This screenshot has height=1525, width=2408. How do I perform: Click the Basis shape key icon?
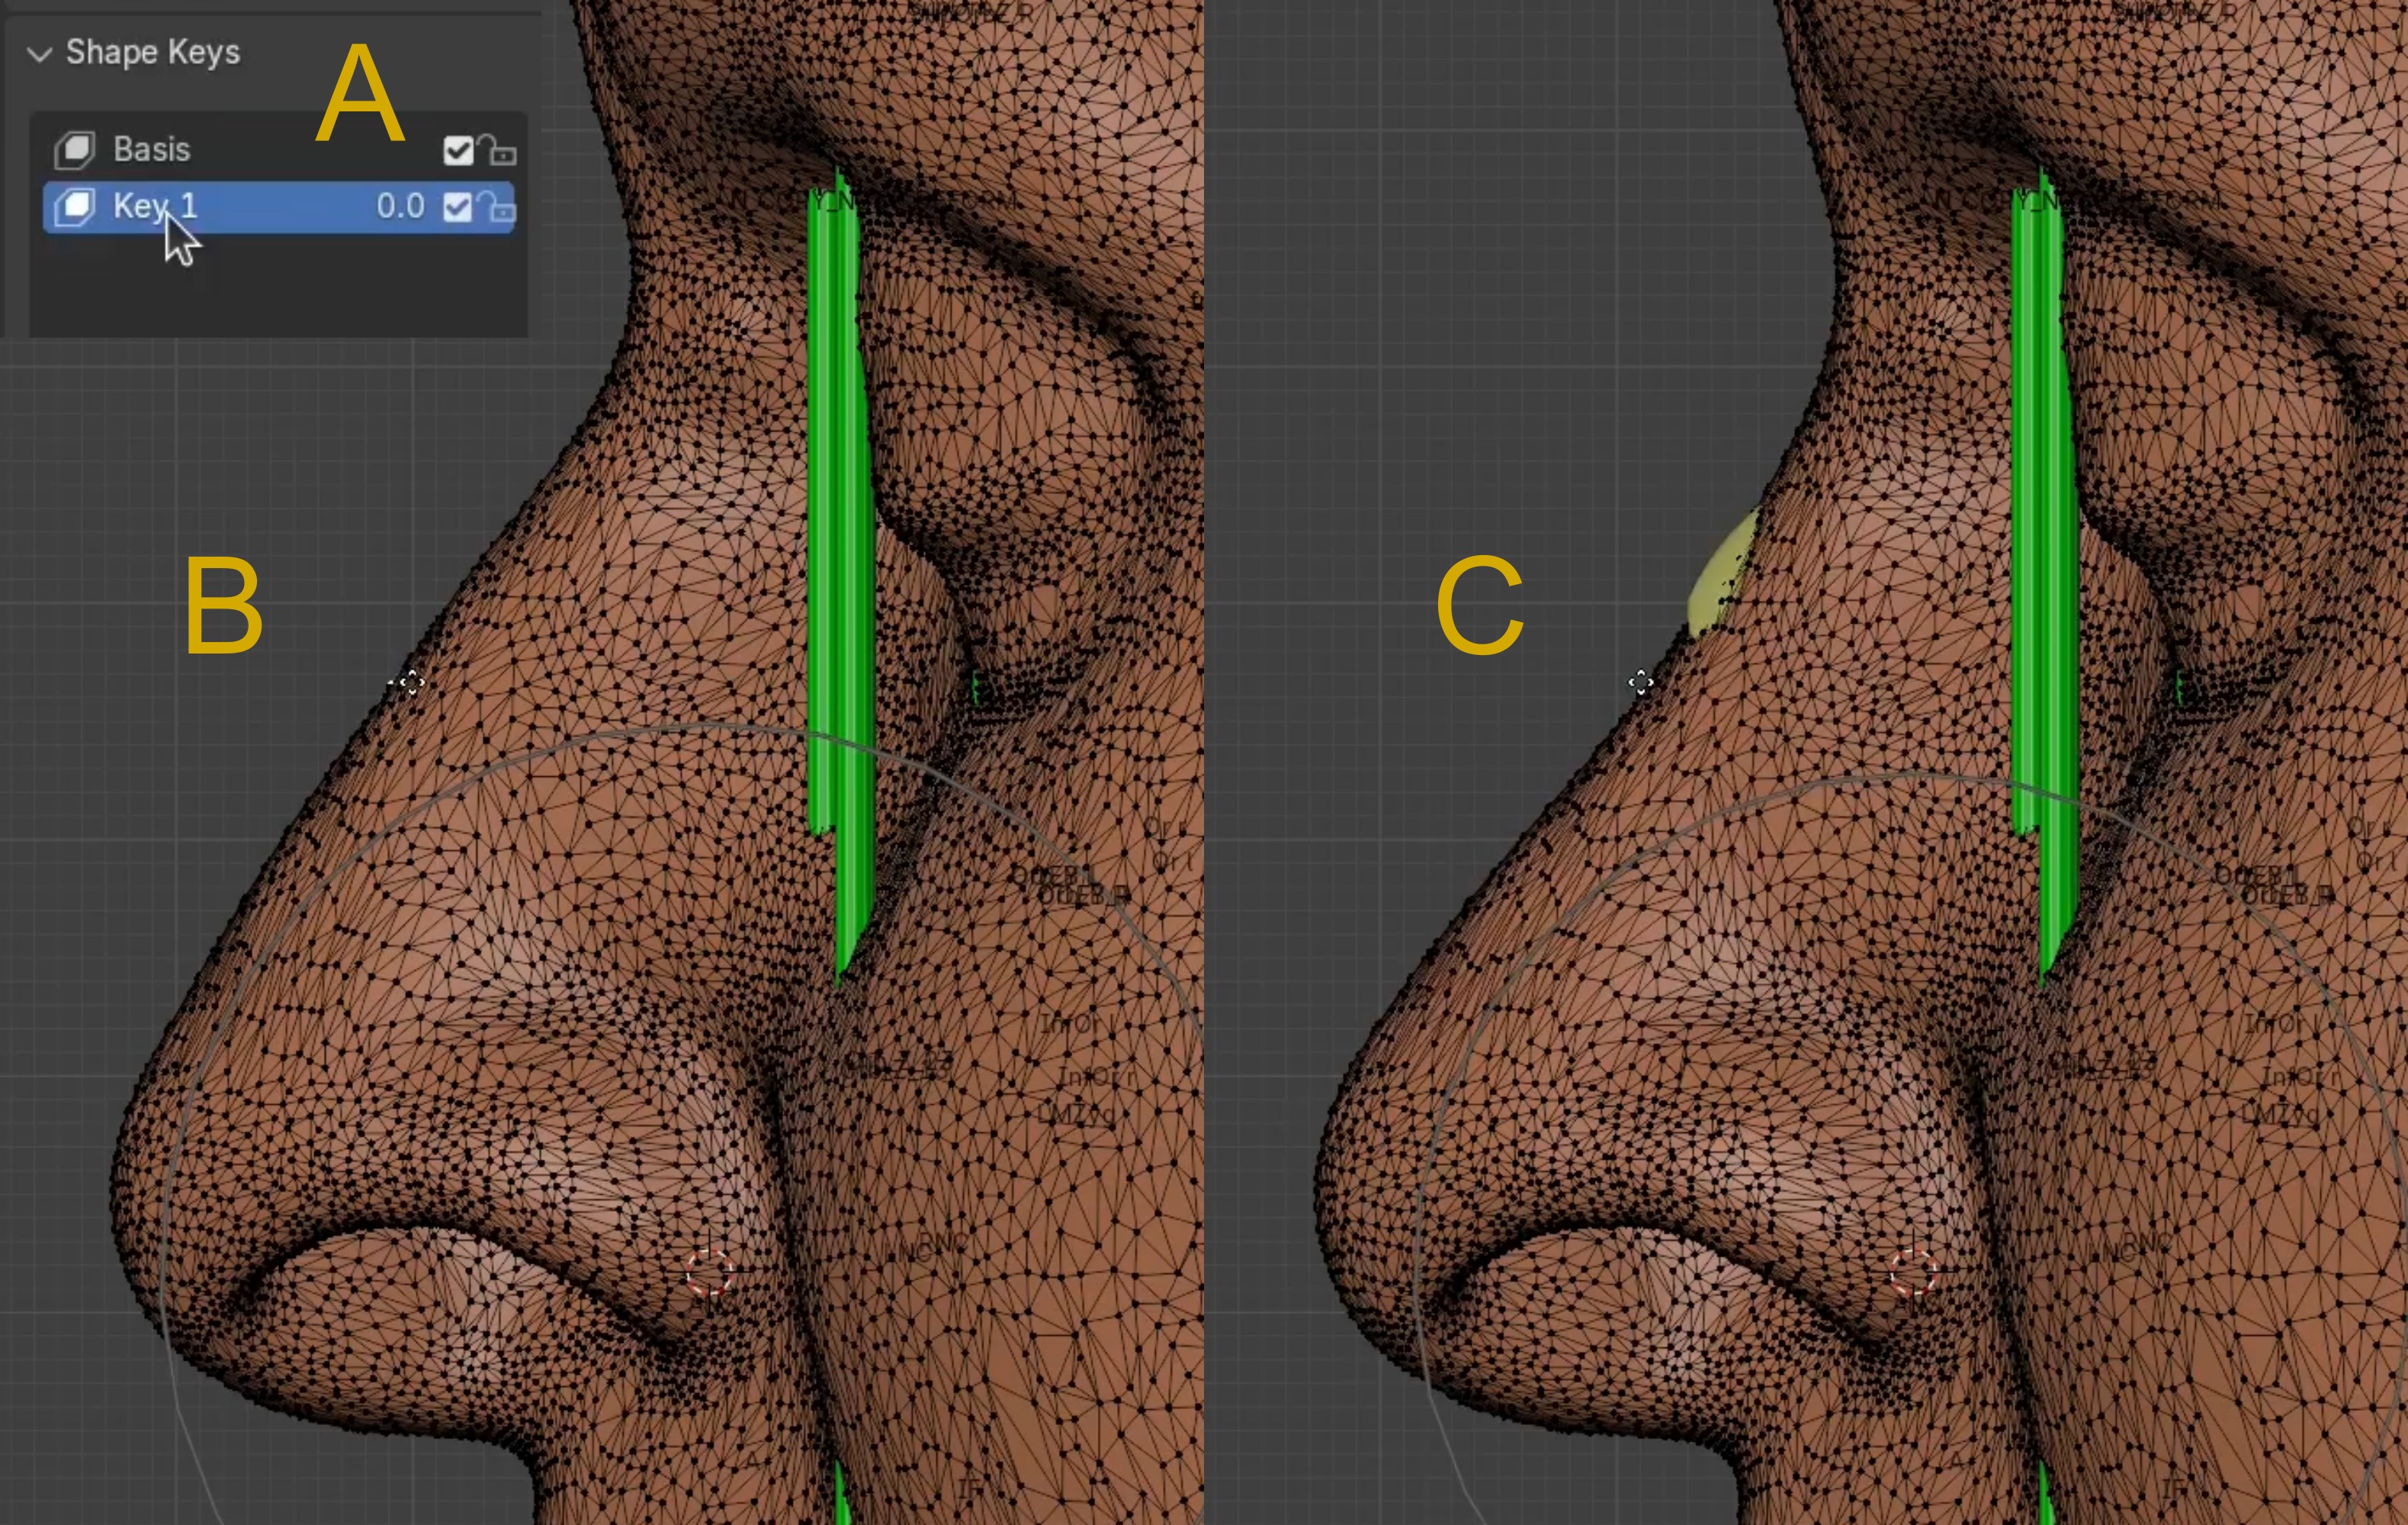click(x=74, y=150)
